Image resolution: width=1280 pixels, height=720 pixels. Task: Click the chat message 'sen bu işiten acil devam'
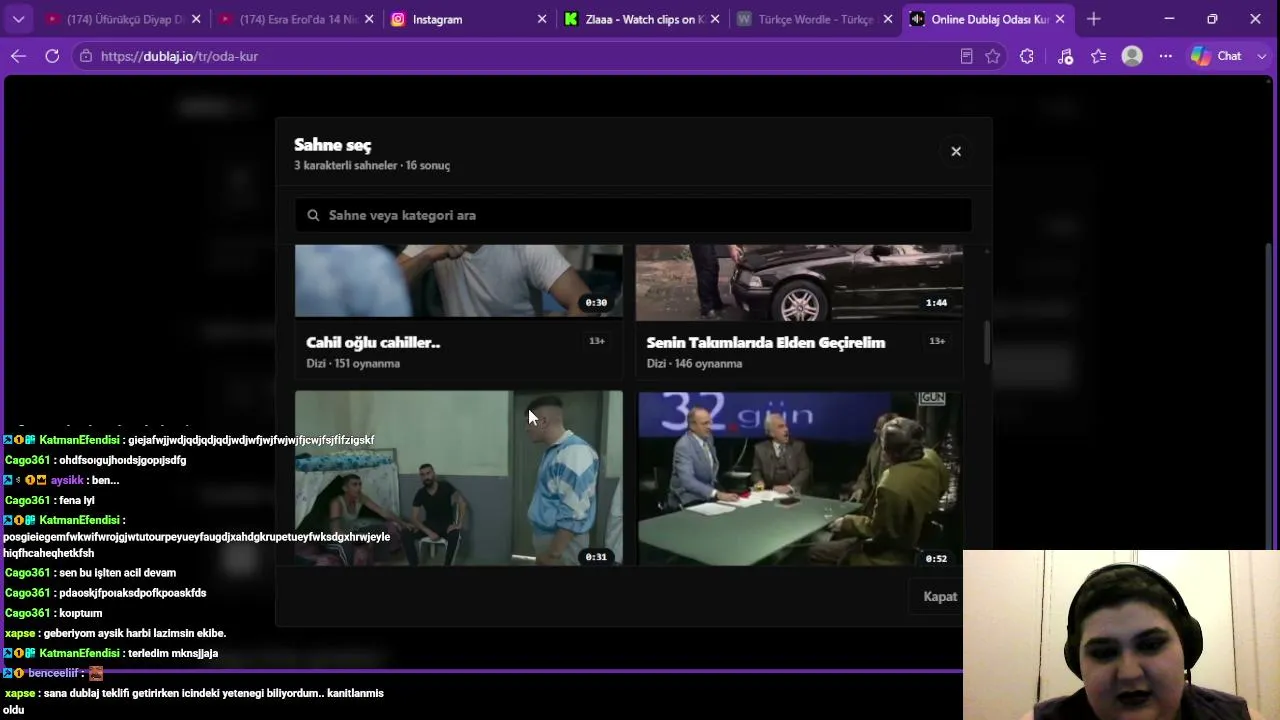(117, 573)
